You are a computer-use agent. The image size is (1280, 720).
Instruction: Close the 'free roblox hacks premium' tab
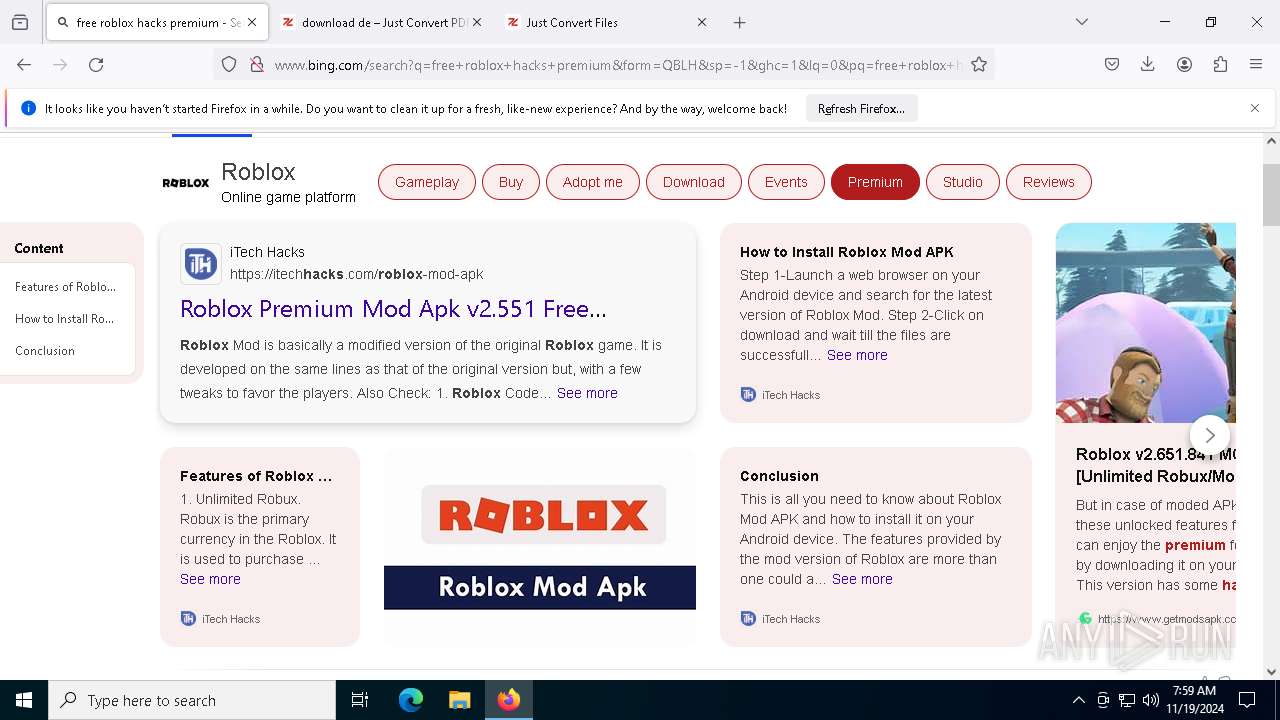(x=252, y=22)
